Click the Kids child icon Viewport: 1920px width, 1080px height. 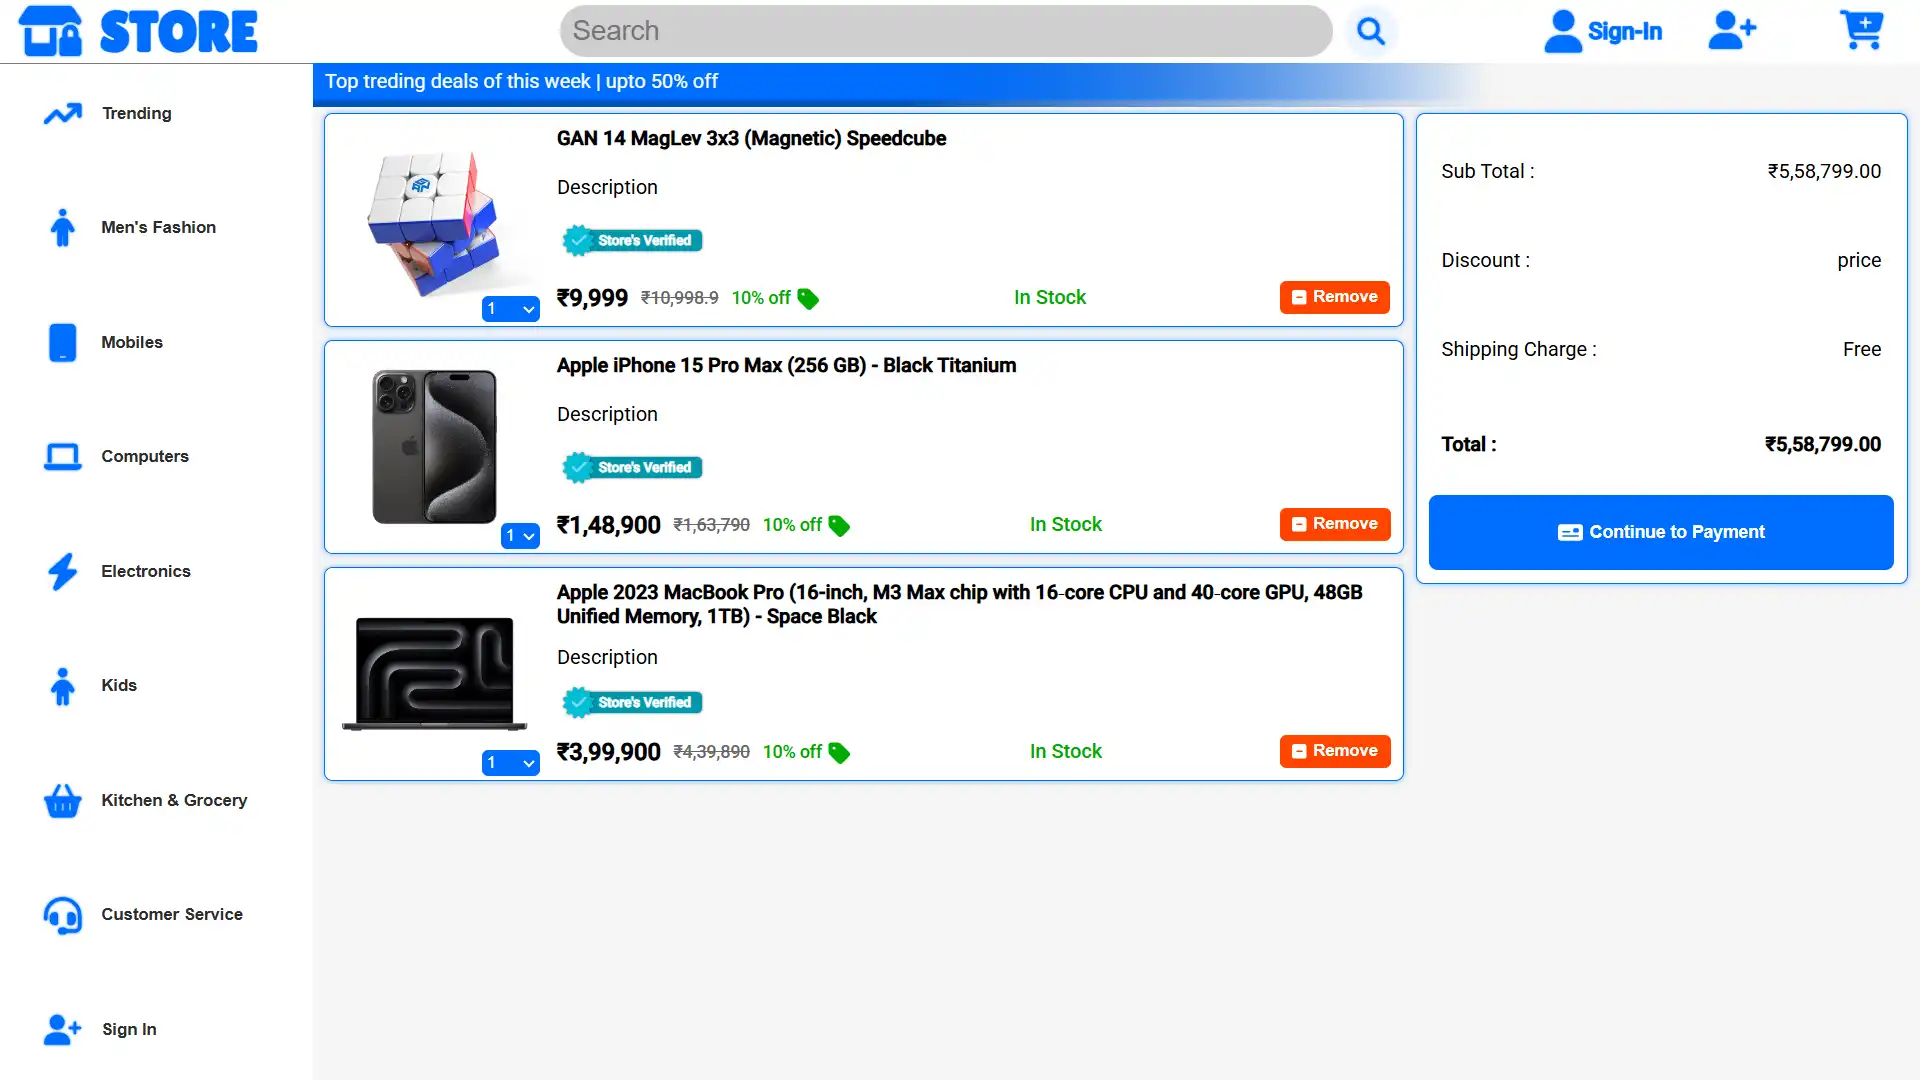pyautogui.click(x=63, y=686)
